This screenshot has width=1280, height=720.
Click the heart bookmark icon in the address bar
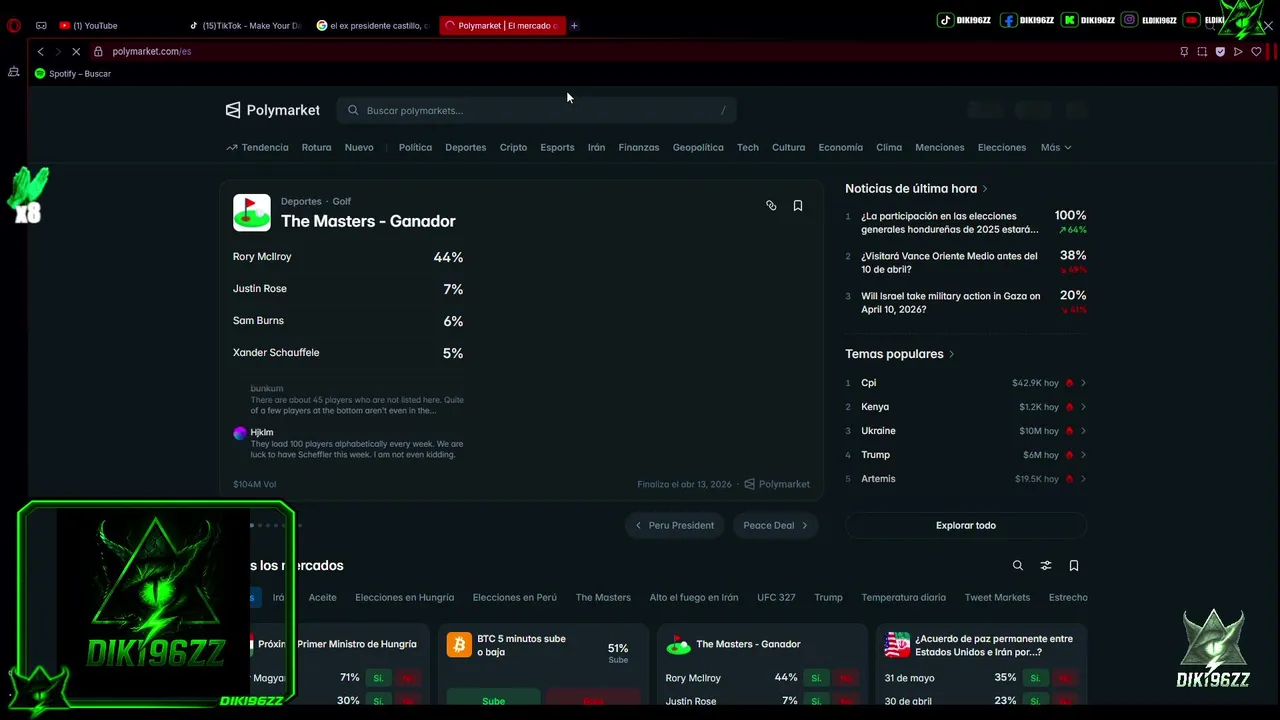tap(1256, 51)
